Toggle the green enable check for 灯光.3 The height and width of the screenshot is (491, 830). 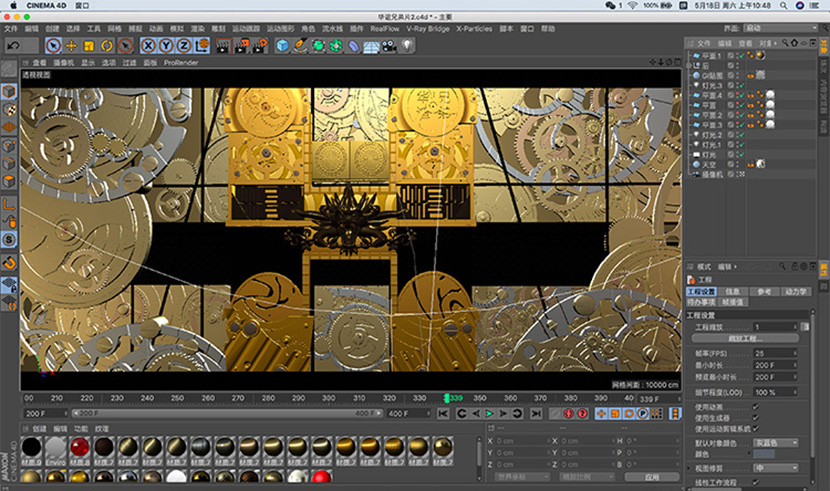741,85
